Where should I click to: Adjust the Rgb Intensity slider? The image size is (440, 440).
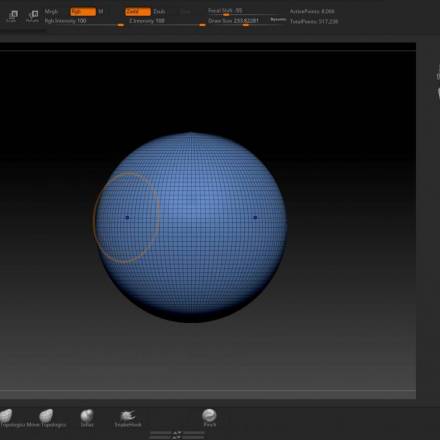pyautogui.click(x=84, y=21)
